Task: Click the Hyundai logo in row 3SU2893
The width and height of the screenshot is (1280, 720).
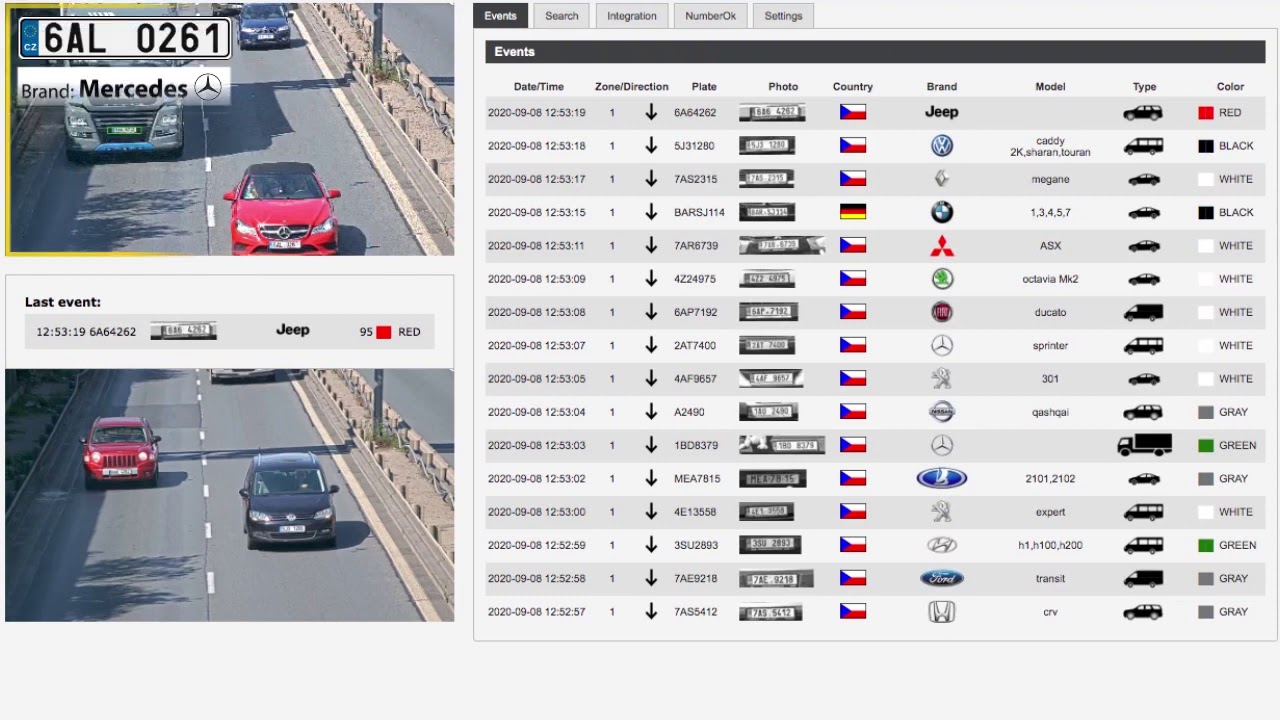Action: 942,545
